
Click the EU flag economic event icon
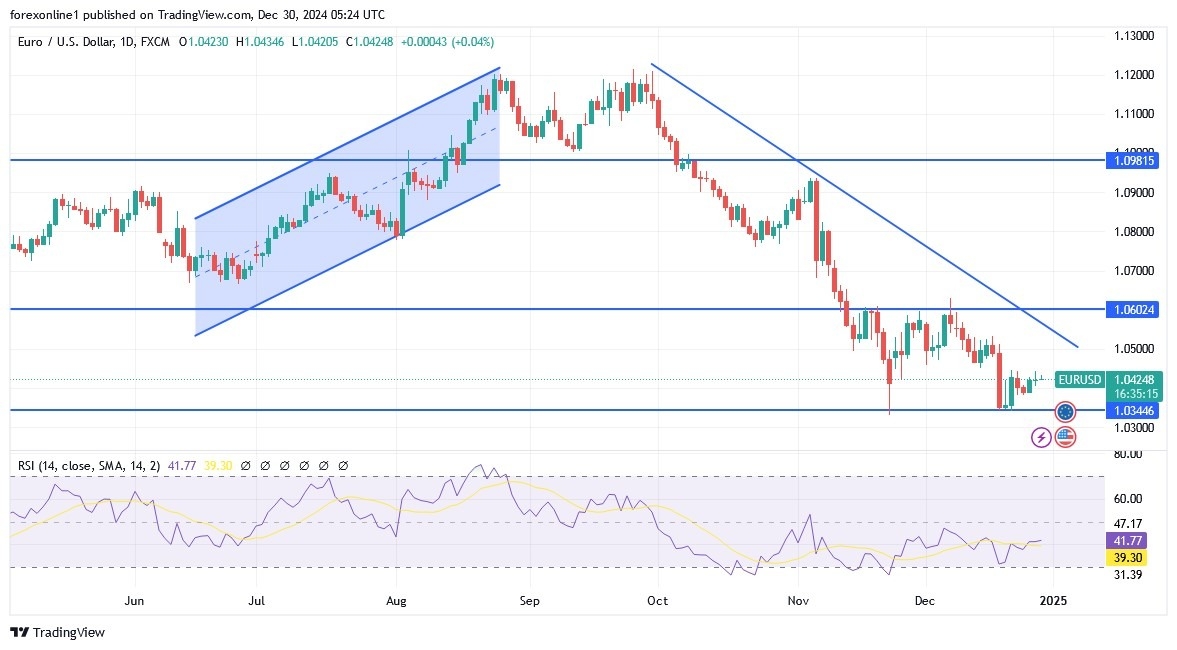[x=1065, y=411]
